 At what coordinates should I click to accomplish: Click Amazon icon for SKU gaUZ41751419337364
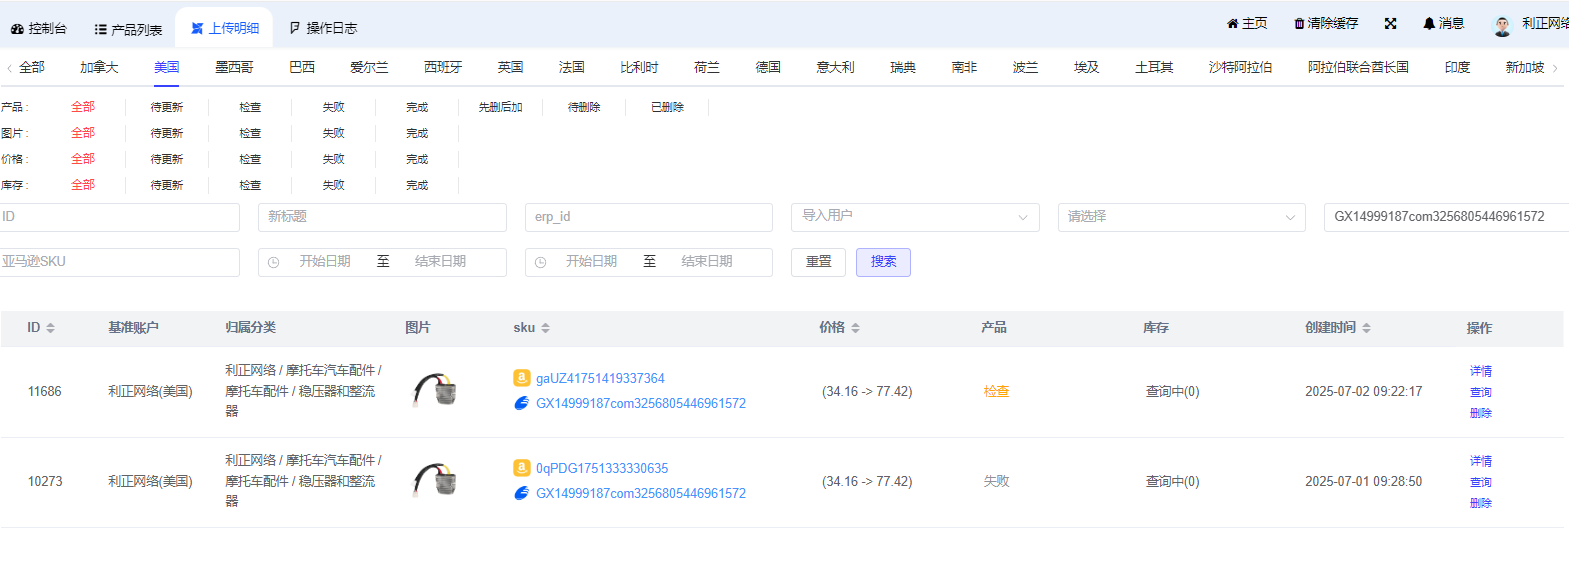pos(521,378)
